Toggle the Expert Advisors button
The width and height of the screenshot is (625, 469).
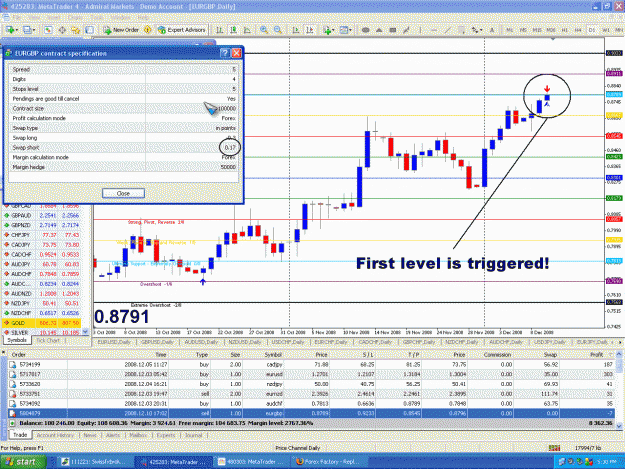pyautogui.click(x=181, y=30)
